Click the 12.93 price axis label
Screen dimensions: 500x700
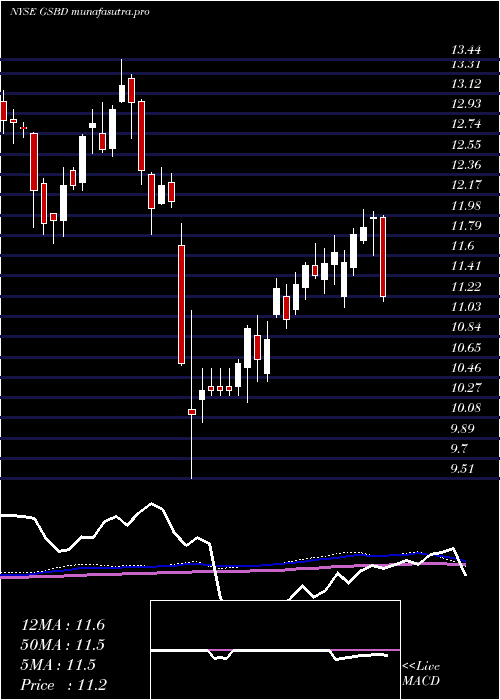(x=466, y=104)
